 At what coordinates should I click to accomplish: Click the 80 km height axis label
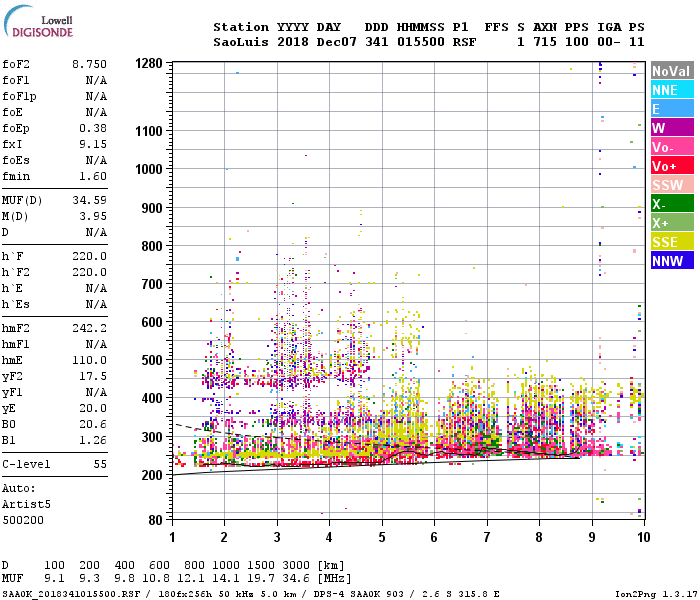[x=155, y=520]
